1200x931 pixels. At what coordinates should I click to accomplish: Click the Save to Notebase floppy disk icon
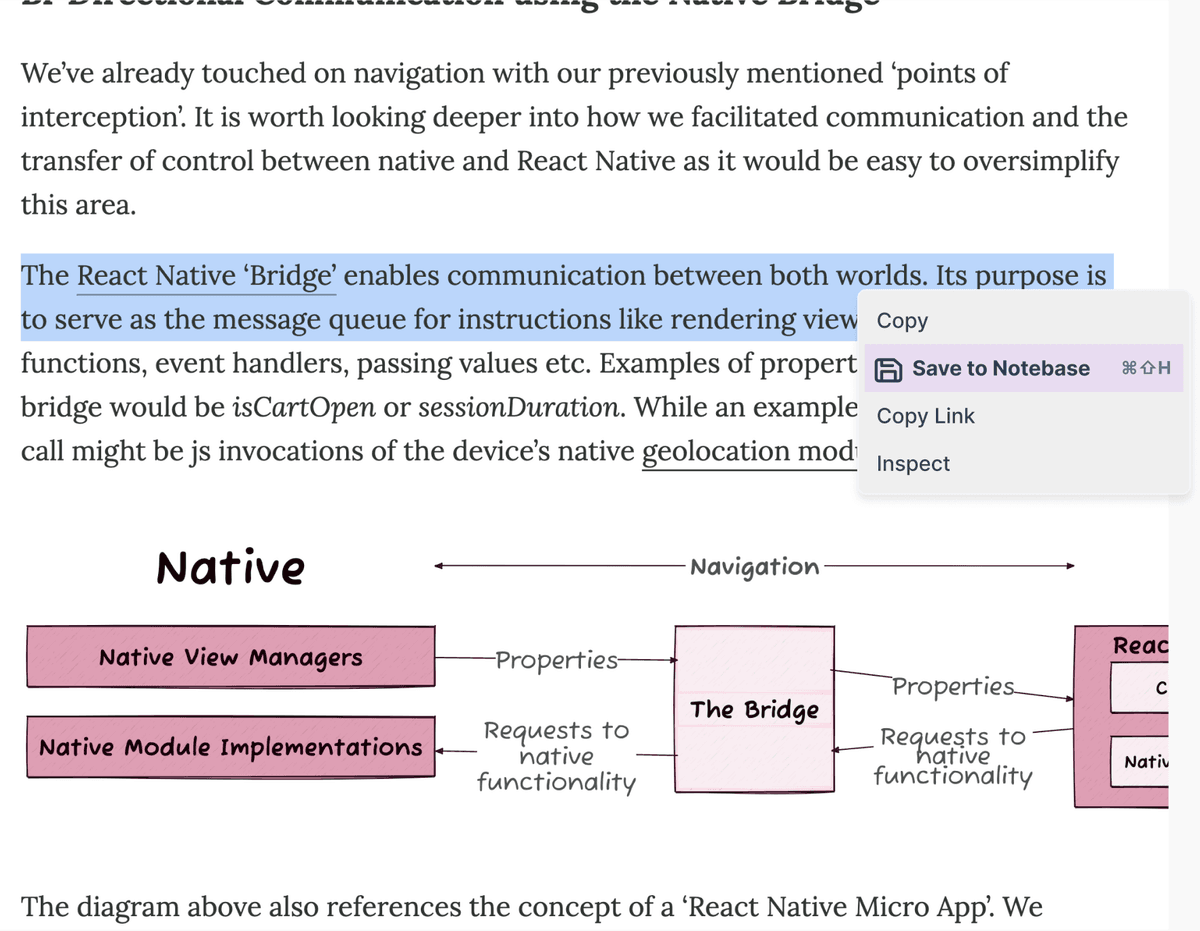(x=887, y=369)
